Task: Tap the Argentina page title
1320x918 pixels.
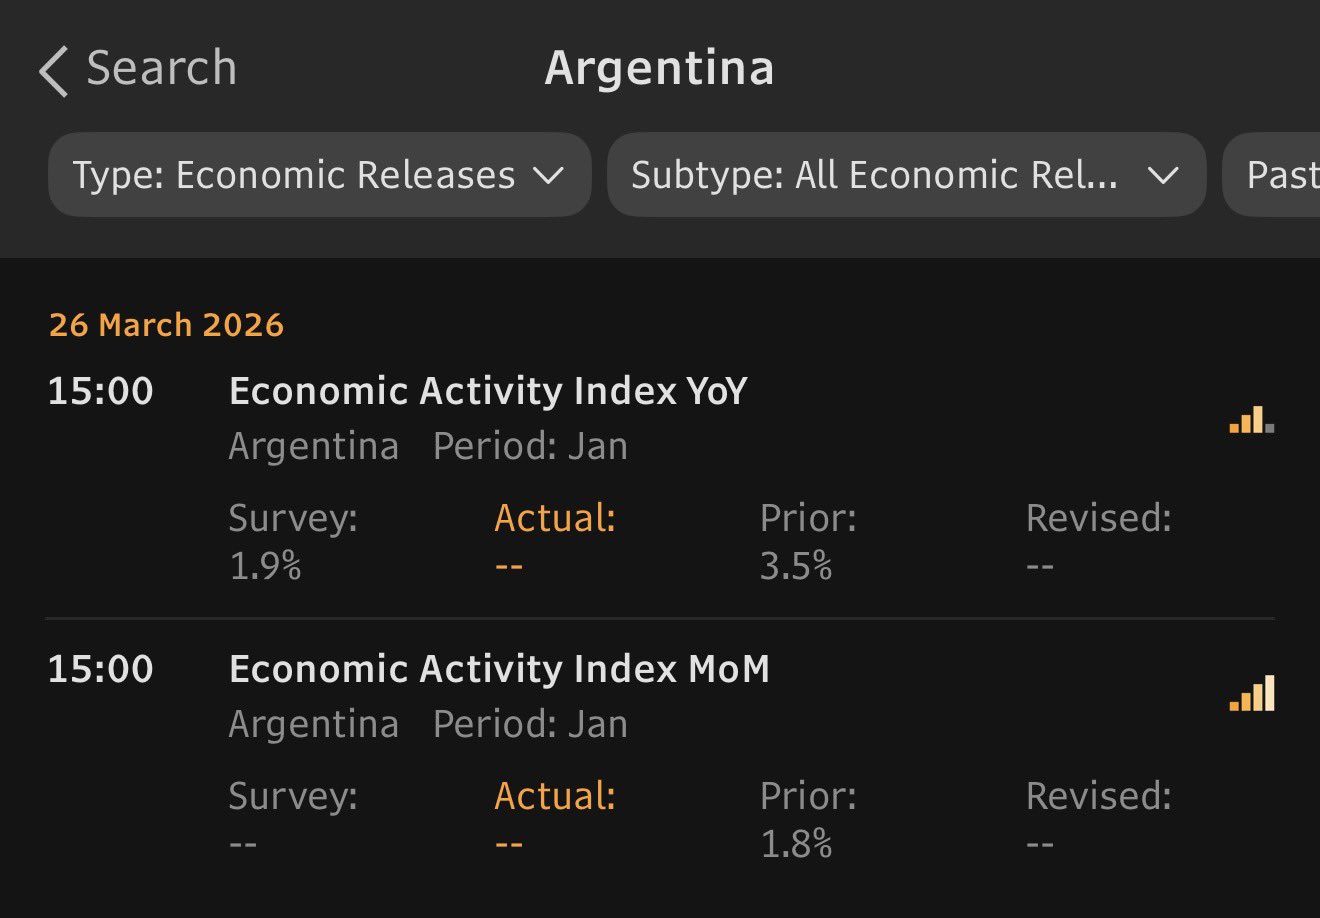Action: (x=659, y=69)
